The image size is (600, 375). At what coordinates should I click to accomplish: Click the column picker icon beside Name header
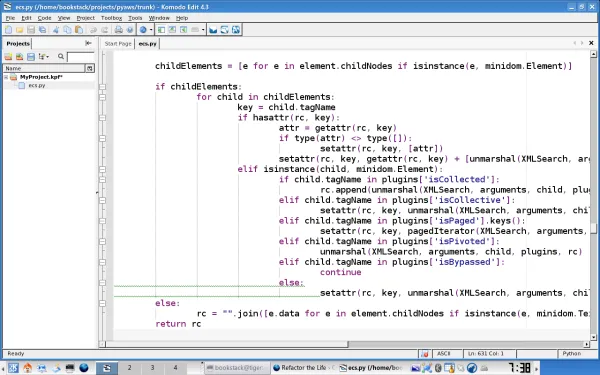tap(90, 68)
